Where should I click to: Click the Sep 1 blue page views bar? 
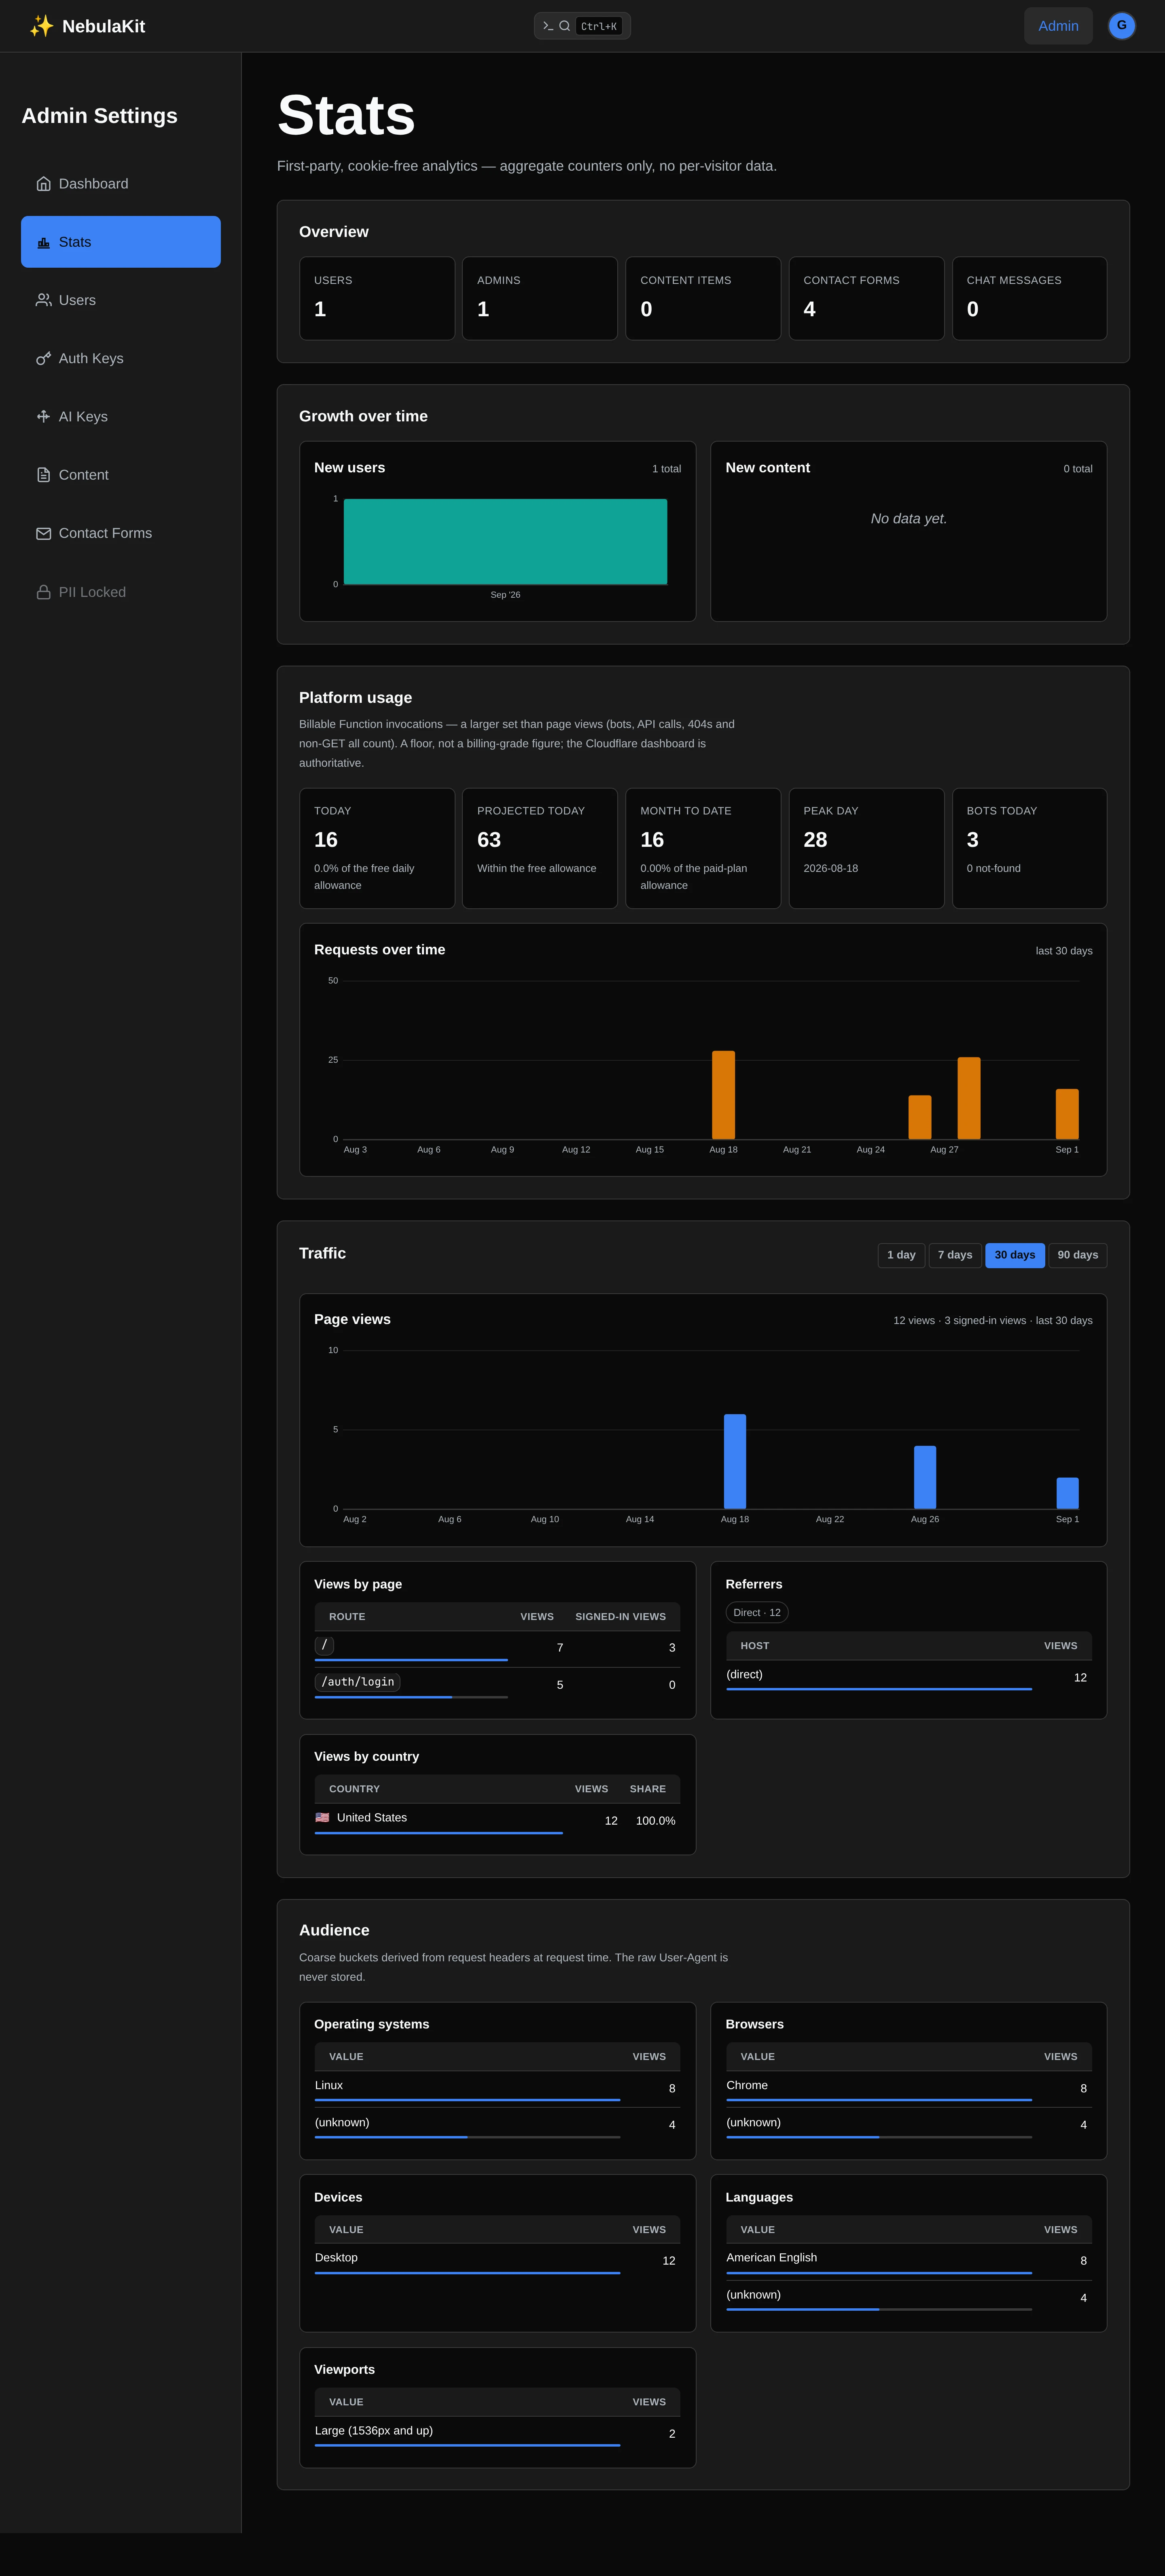(1067, 1493)
